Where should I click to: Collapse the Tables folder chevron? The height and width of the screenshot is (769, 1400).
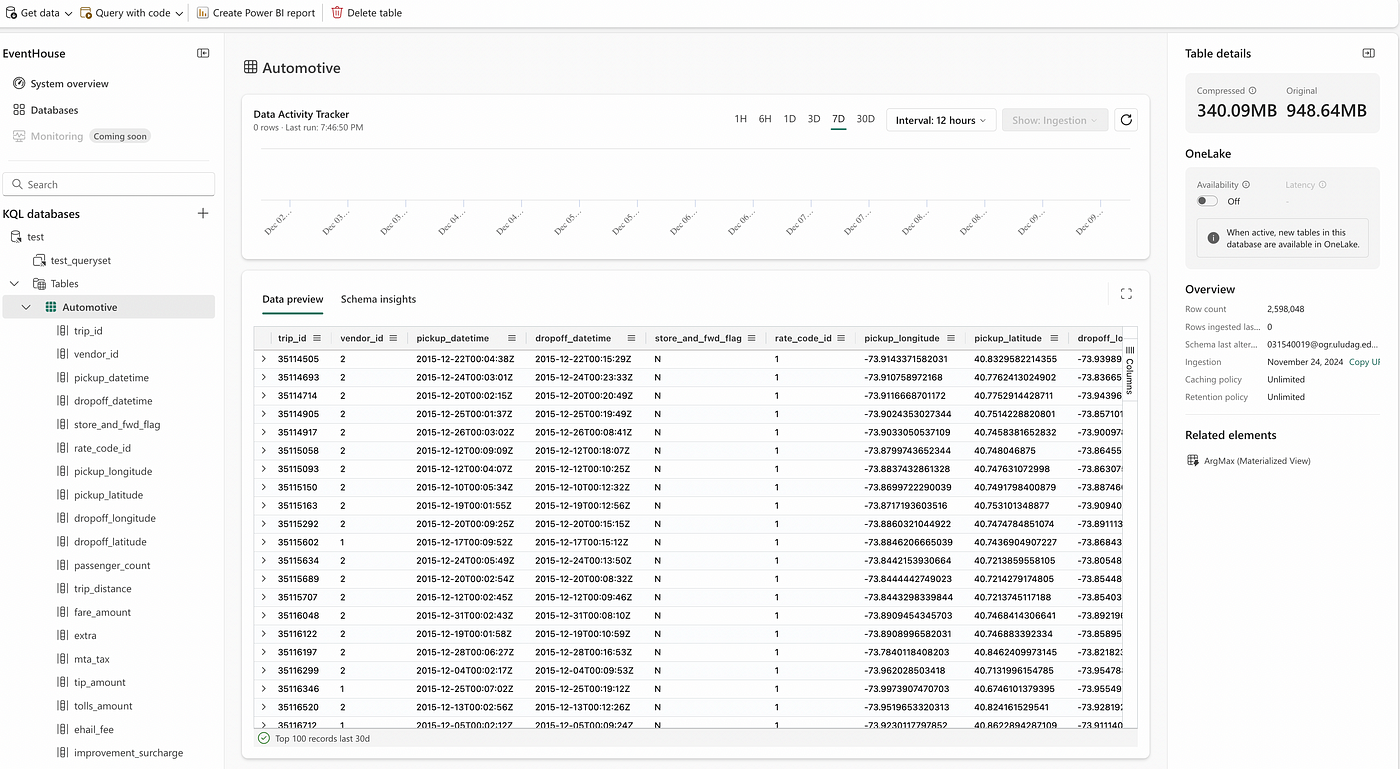coord(14,284)
